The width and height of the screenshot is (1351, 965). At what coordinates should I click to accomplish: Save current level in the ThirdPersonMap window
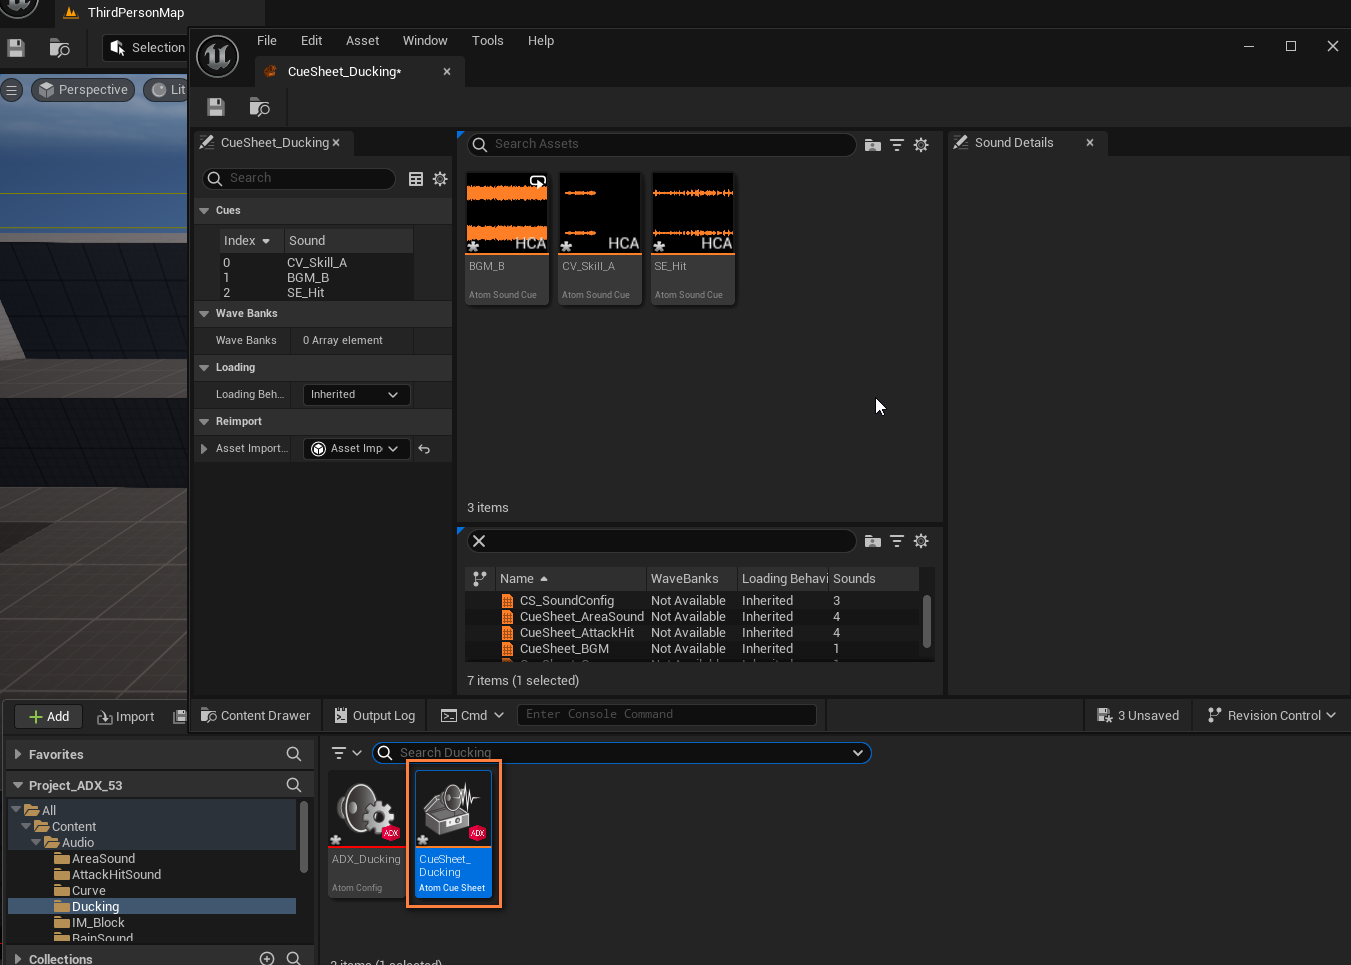[x=16, y=47]
